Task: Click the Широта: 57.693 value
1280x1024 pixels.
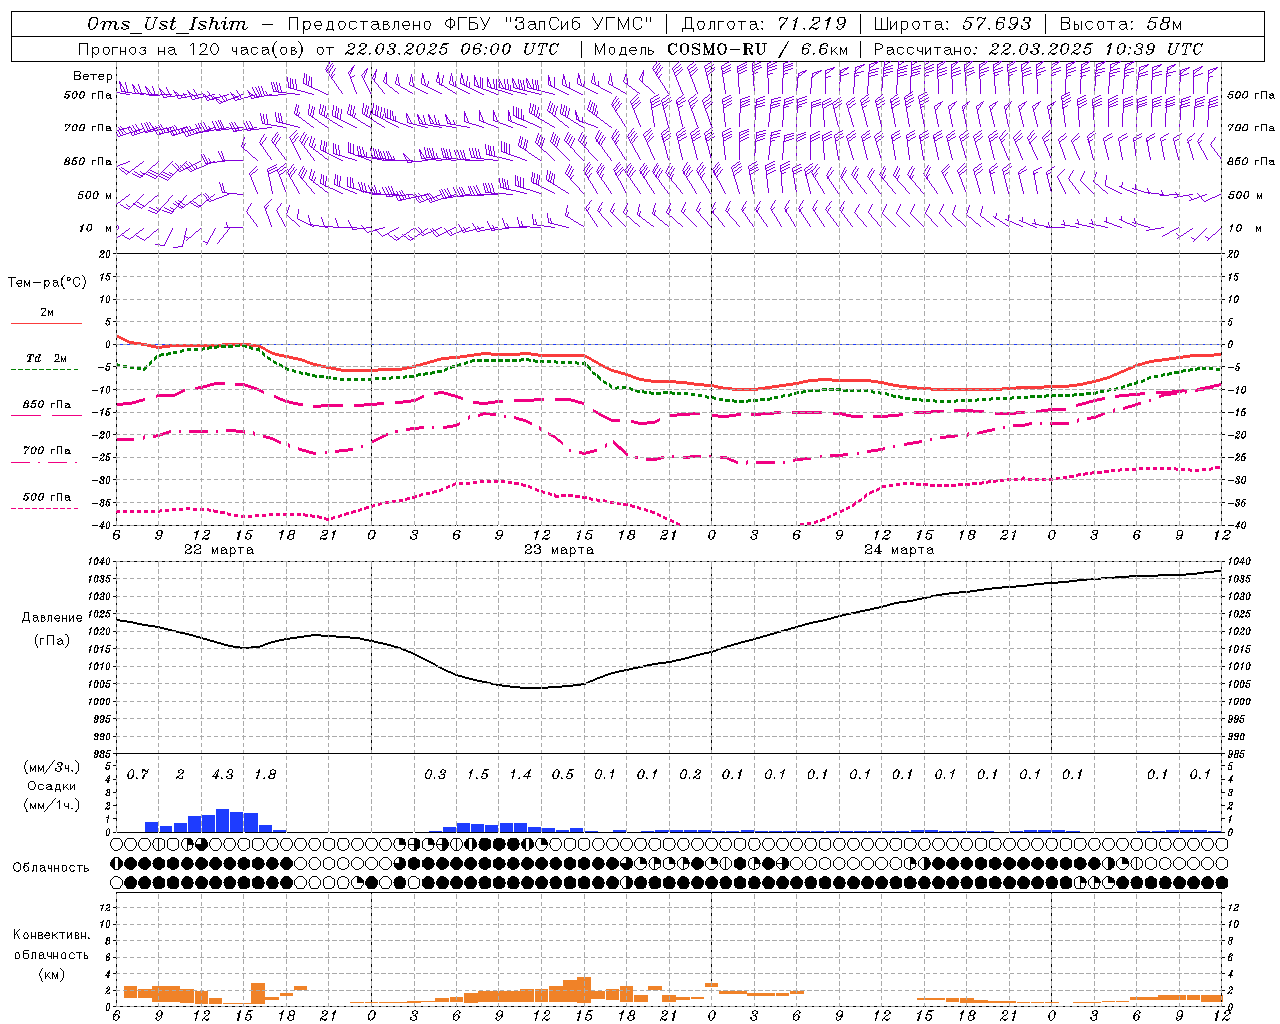Action: pos(952,24)
